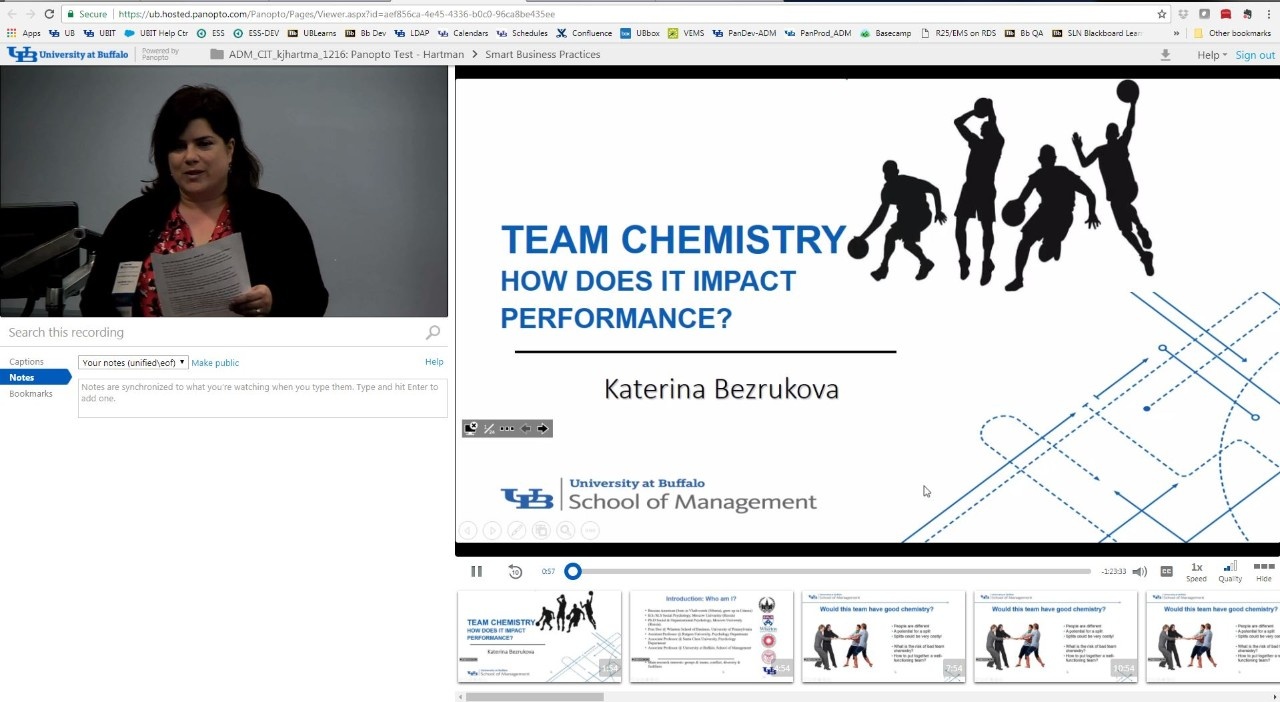The image size is (1280, 702).
Task: Pause the video playback
Action: coord(476,571)
